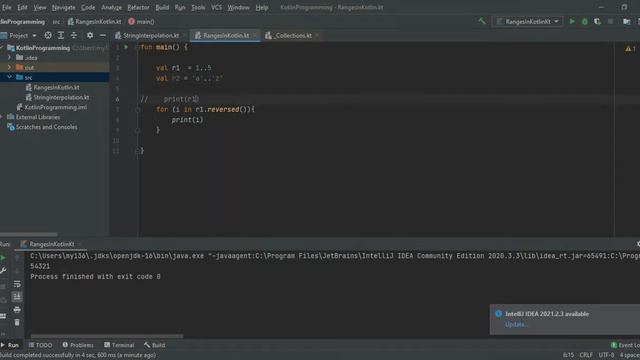The width and height of the screenshot is (640, 360).
Task: Open the File menu
Action: click(x=7, y=7)
